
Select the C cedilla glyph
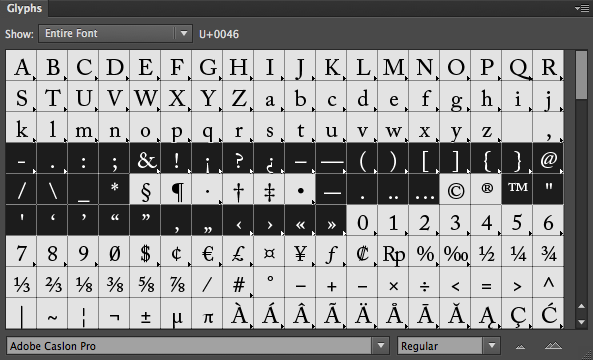point(517,313)
